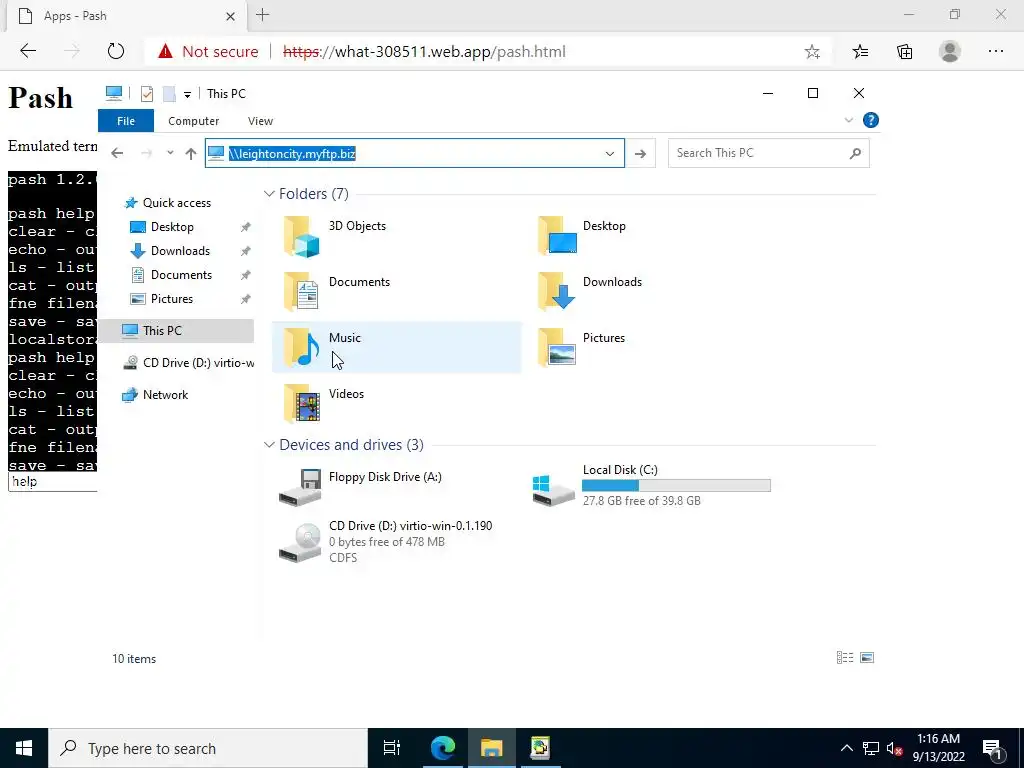Select Network in navigation pane
The image size is (1024, 768).
coord(165,394)
